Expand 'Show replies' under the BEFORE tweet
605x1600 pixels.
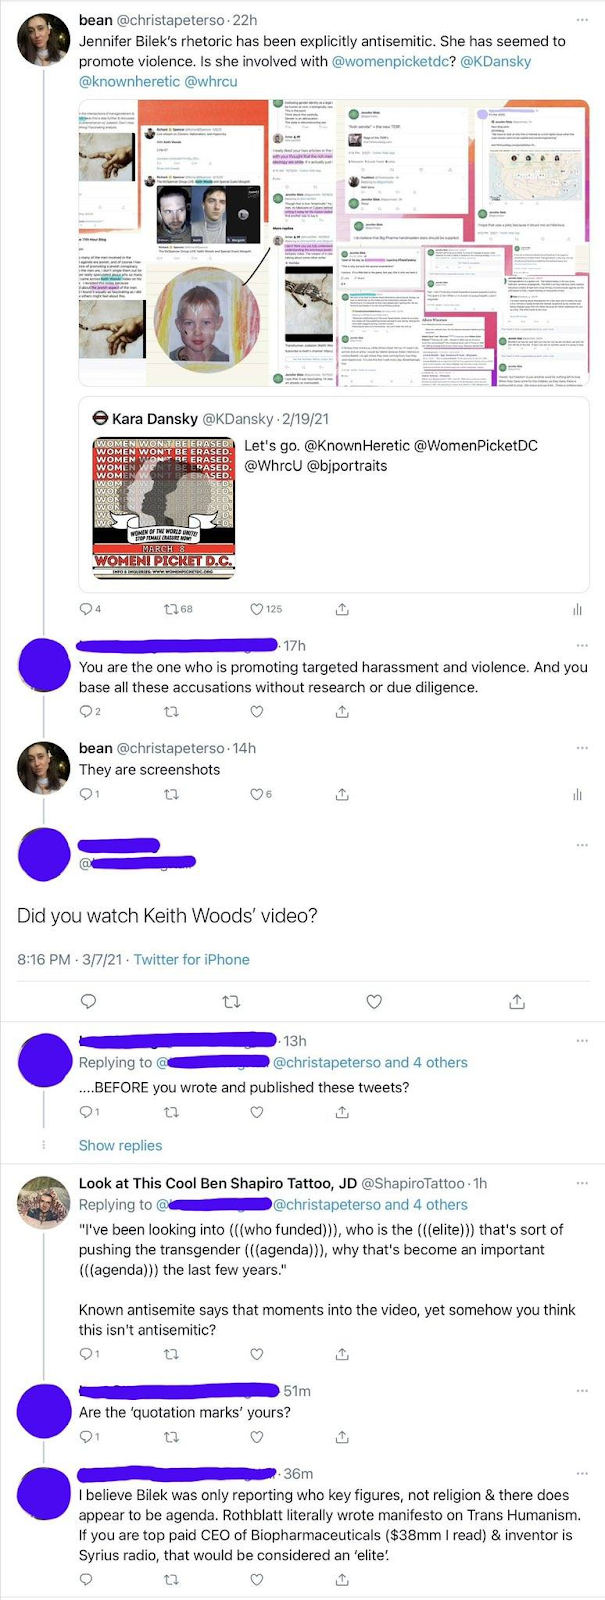(x=120, y=1145)
